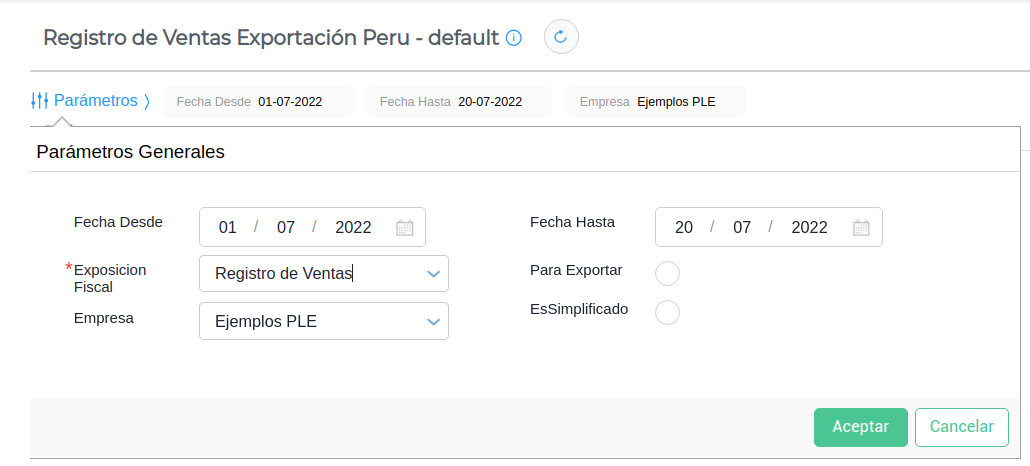Viewport: 1030px width, 466px height.
Task: Select the Fecha Desde 01-07-2022 chip
Action: tap(259, 102)
